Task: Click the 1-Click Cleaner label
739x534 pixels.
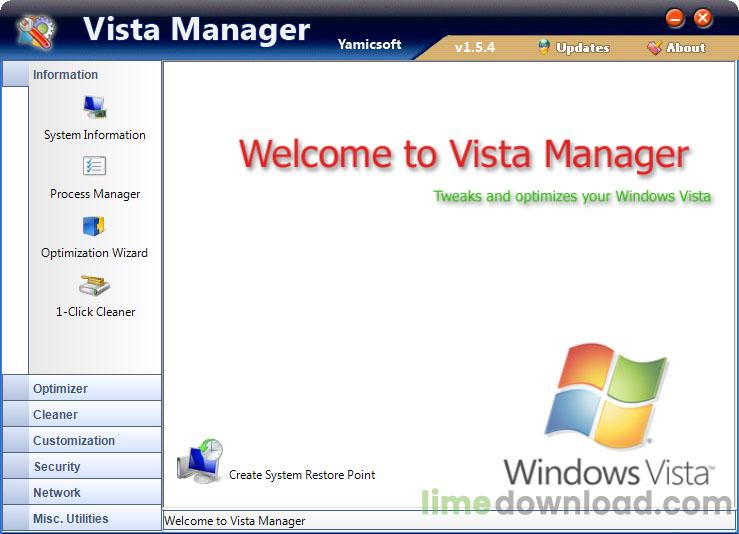Action: coord(95,312)
